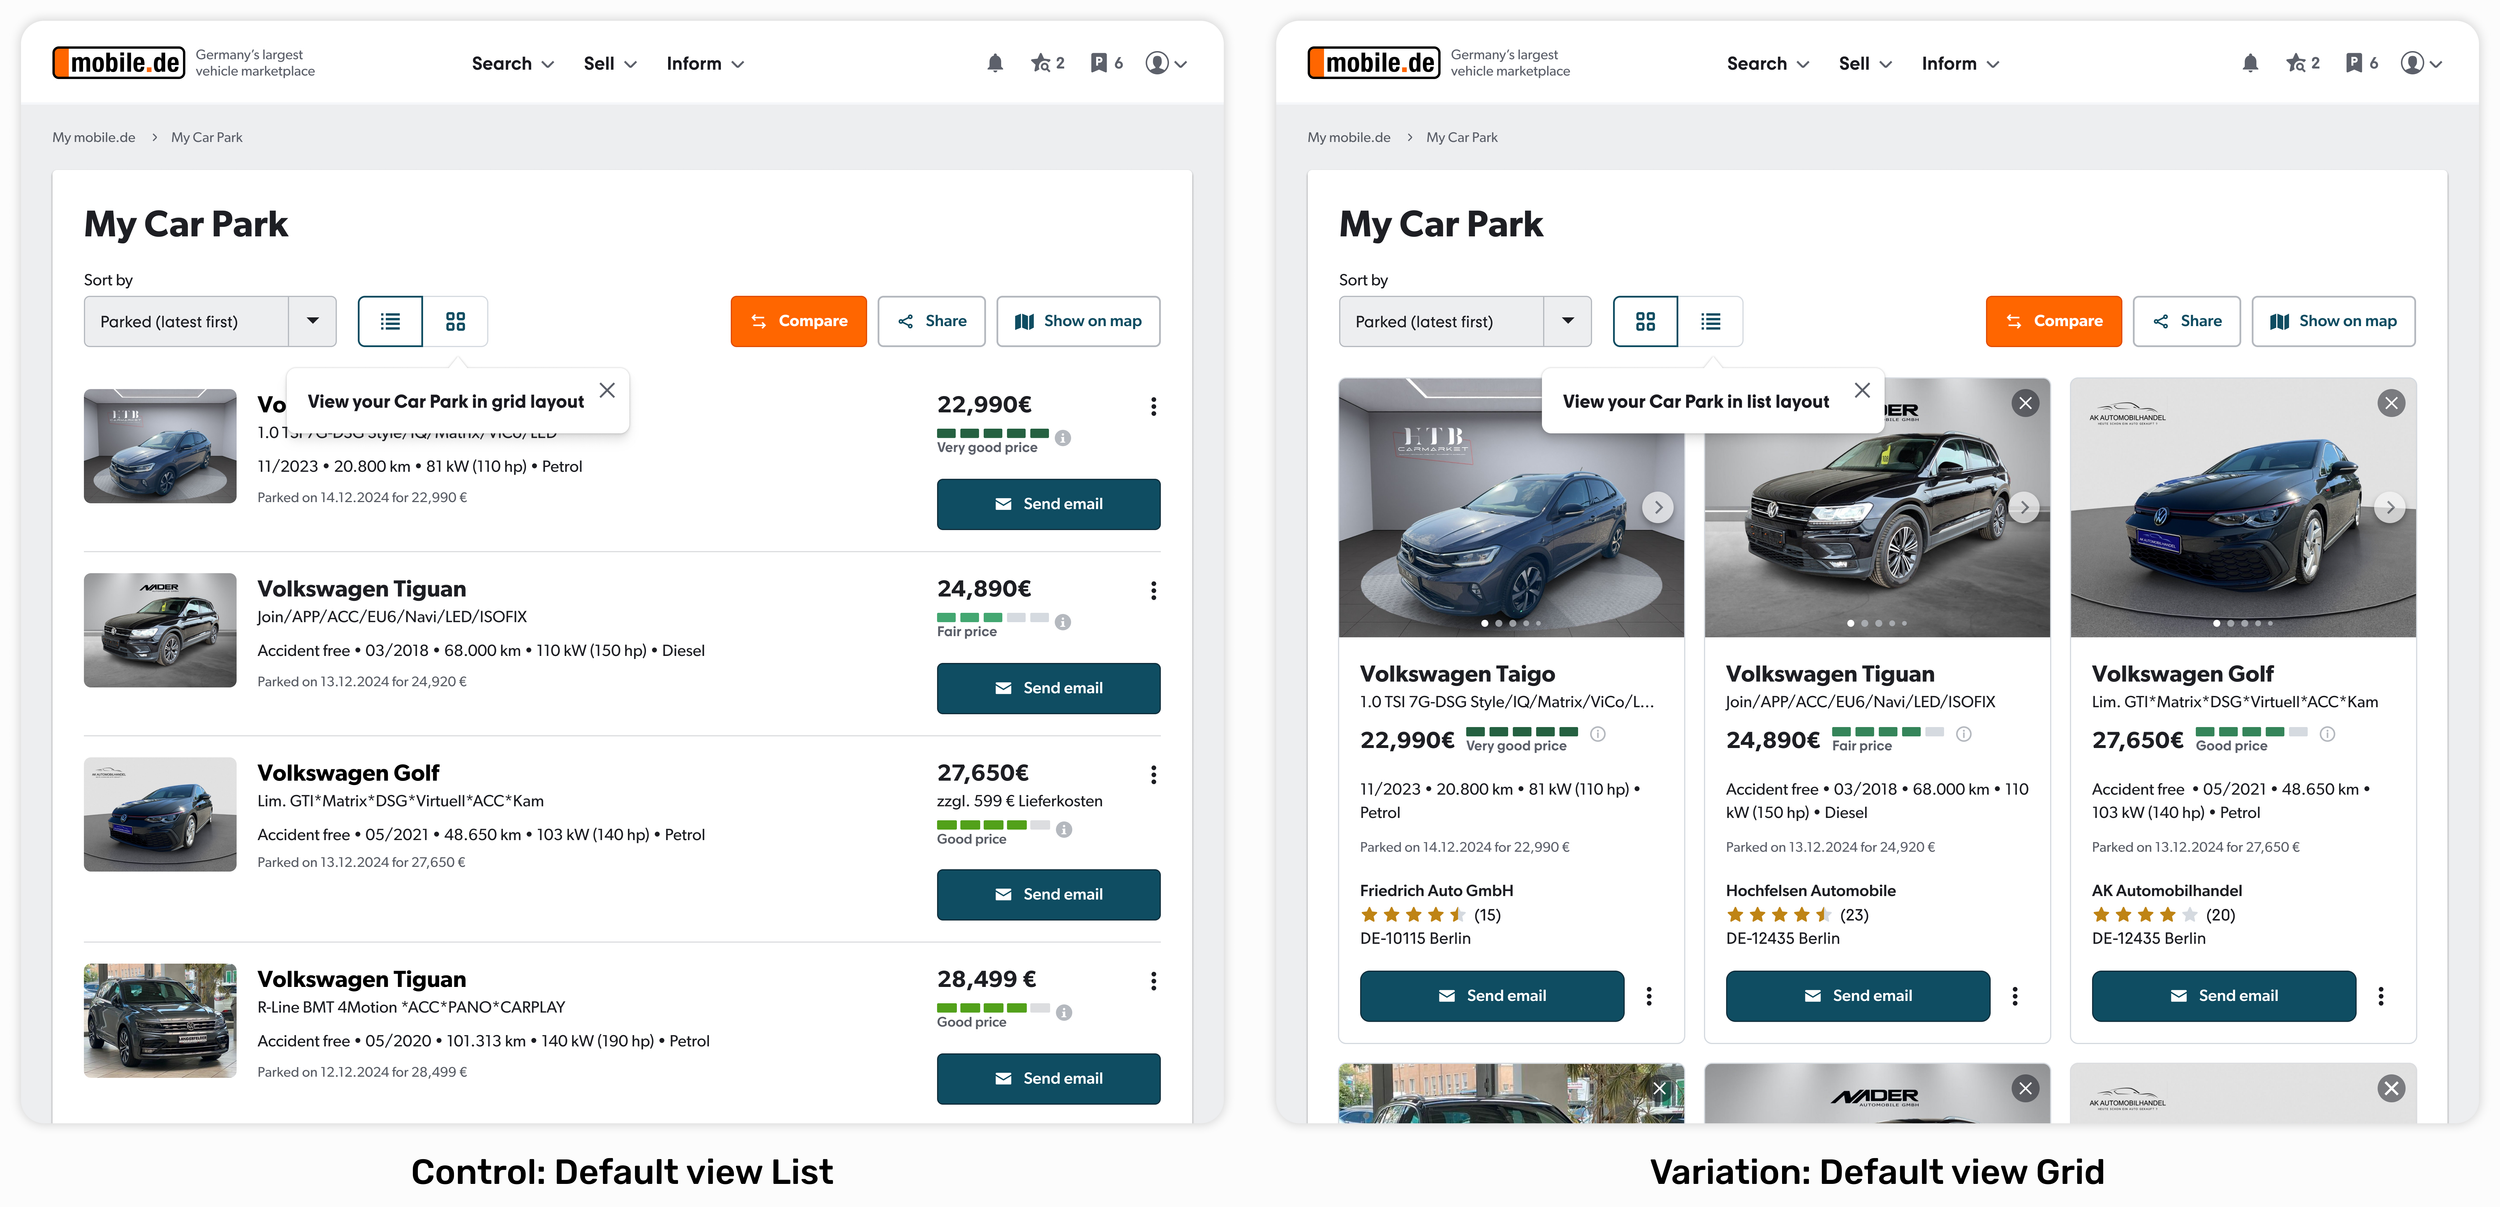Screen dimensions: 2500x1207
Task: Click orange Compare button in variation panel
Action: pyautogui.click(x=2053, y=321)
